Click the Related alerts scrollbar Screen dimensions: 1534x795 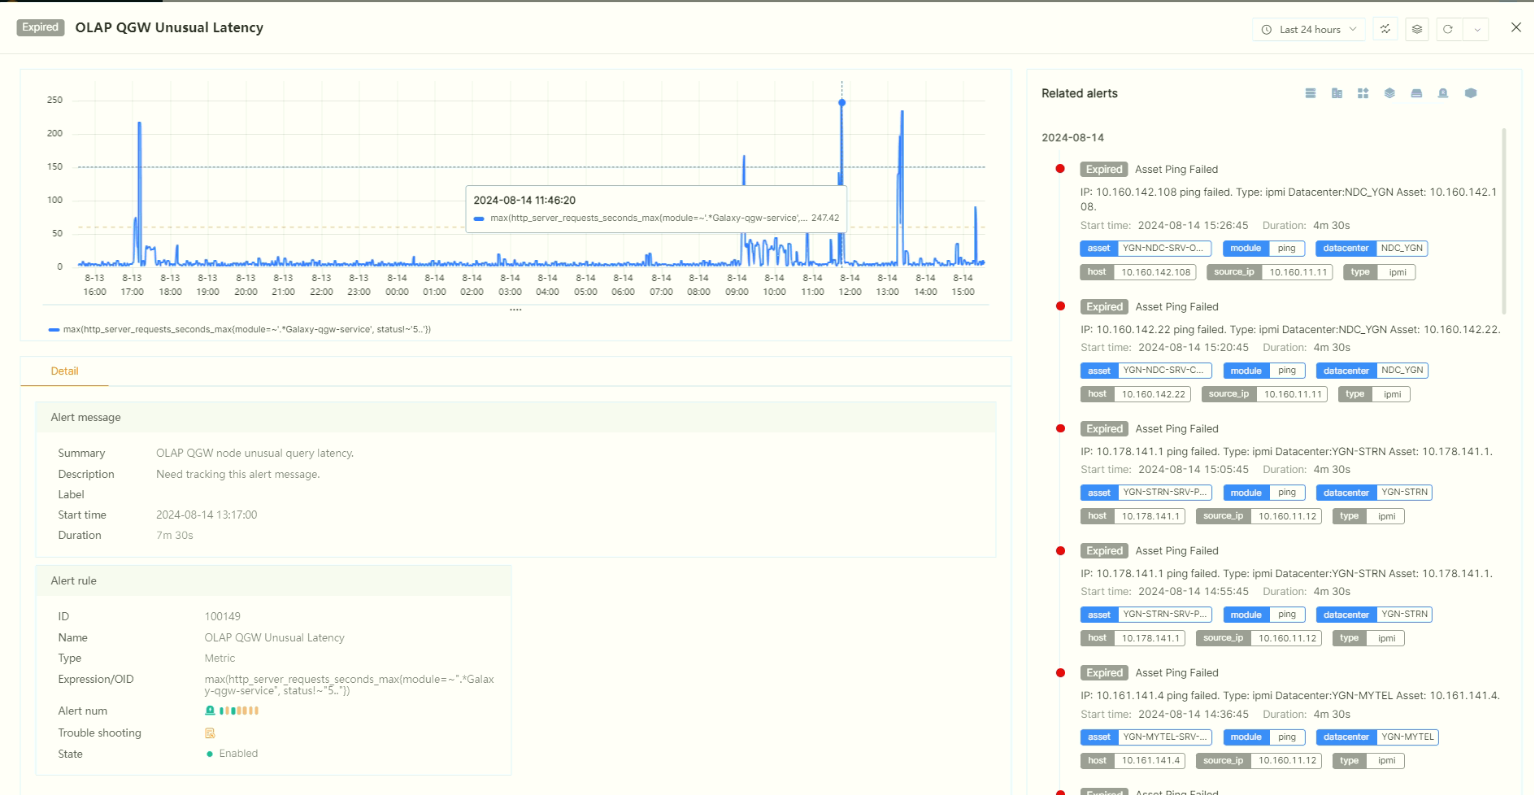(1504, 220)
